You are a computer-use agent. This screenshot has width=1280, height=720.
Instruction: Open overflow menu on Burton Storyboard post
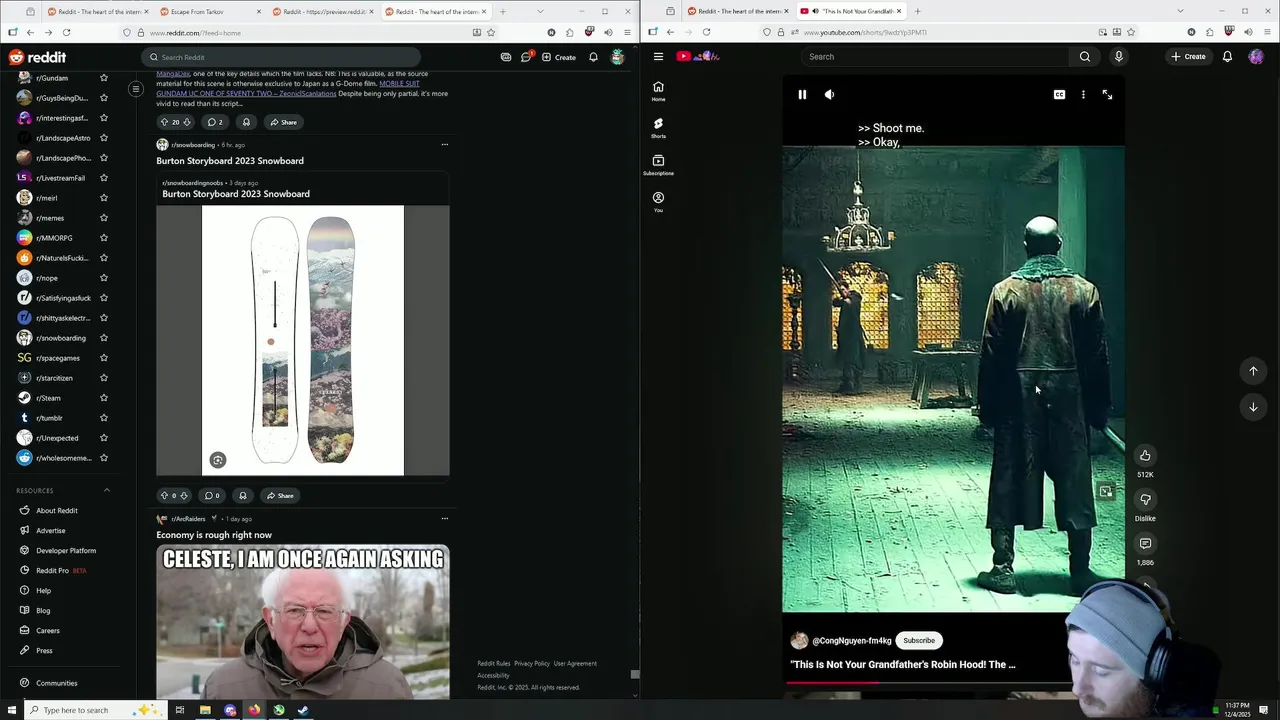click(x=445, y=144)
